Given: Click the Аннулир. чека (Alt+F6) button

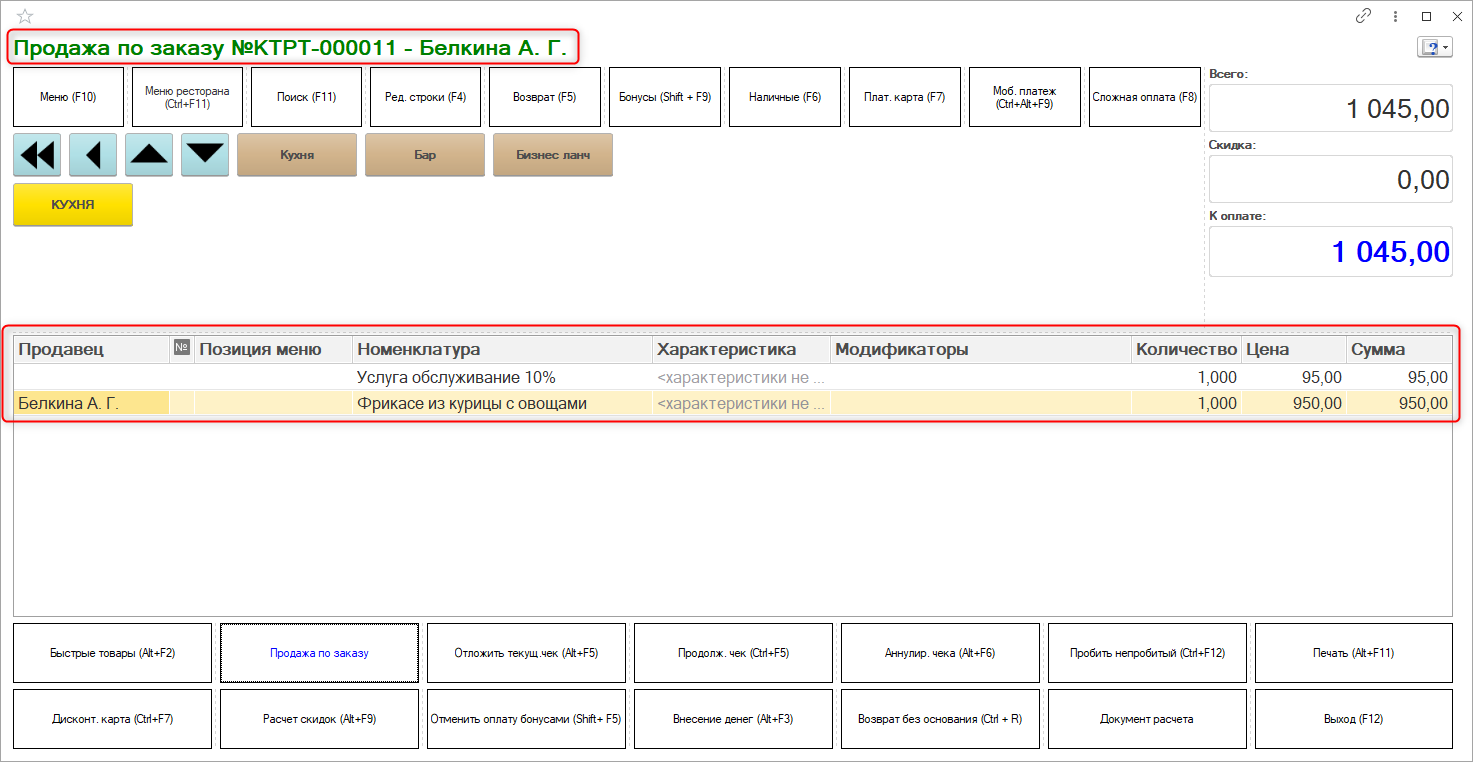Looking at the screenshot, I should pyautogui.click(x=940, y=653).
